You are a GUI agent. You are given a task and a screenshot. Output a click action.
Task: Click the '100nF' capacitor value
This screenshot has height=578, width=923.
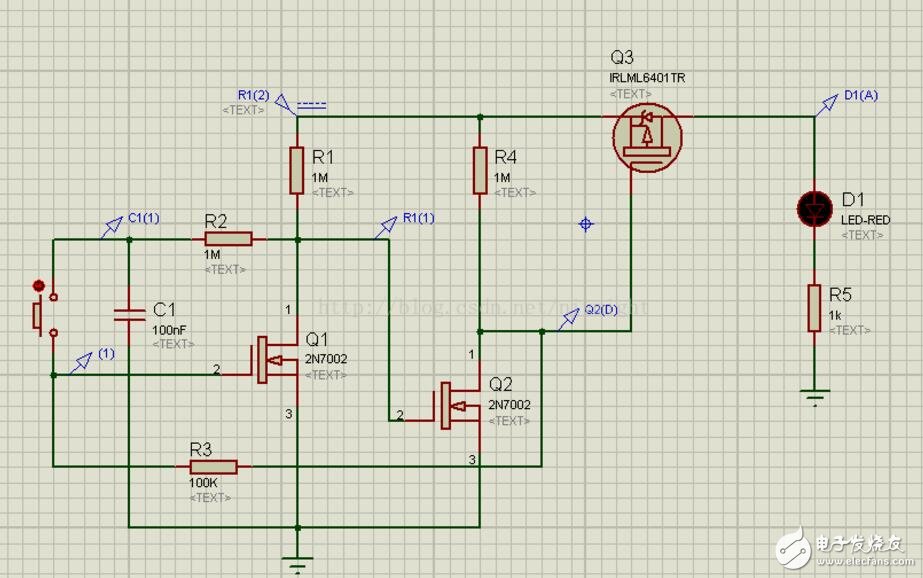coord(170,330)
